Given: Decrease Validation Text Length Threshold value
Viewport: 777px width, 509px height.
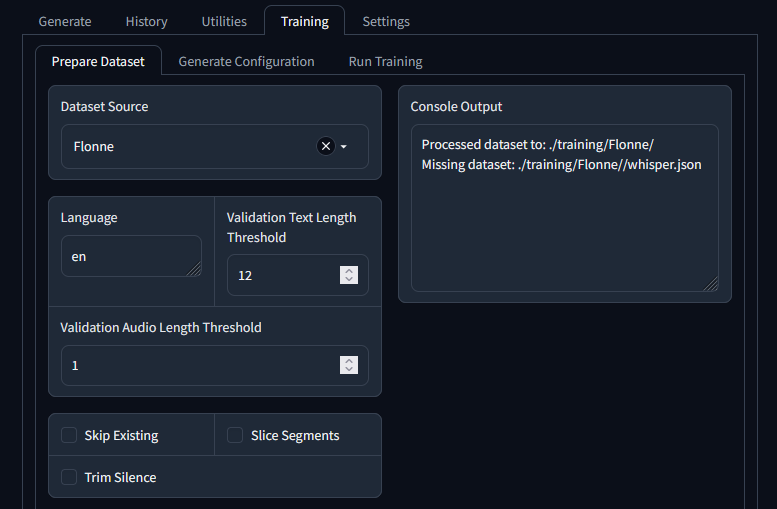Looking at the screenshot, I should pyautogui.click(x=349, y=280).
